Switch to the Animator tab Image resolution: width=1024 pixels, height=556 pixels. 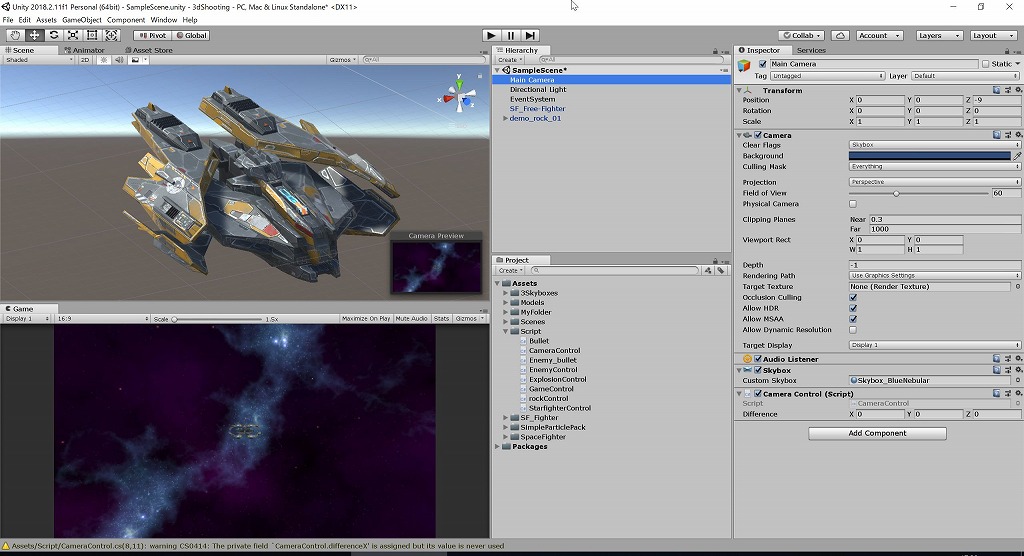tap(84, 50)
